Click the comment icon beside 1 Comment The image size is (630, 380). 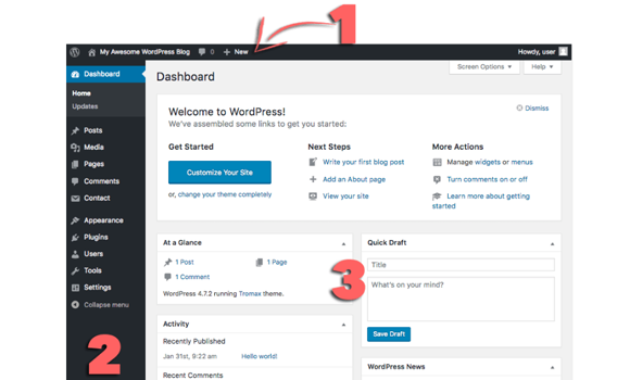[168, 277]
